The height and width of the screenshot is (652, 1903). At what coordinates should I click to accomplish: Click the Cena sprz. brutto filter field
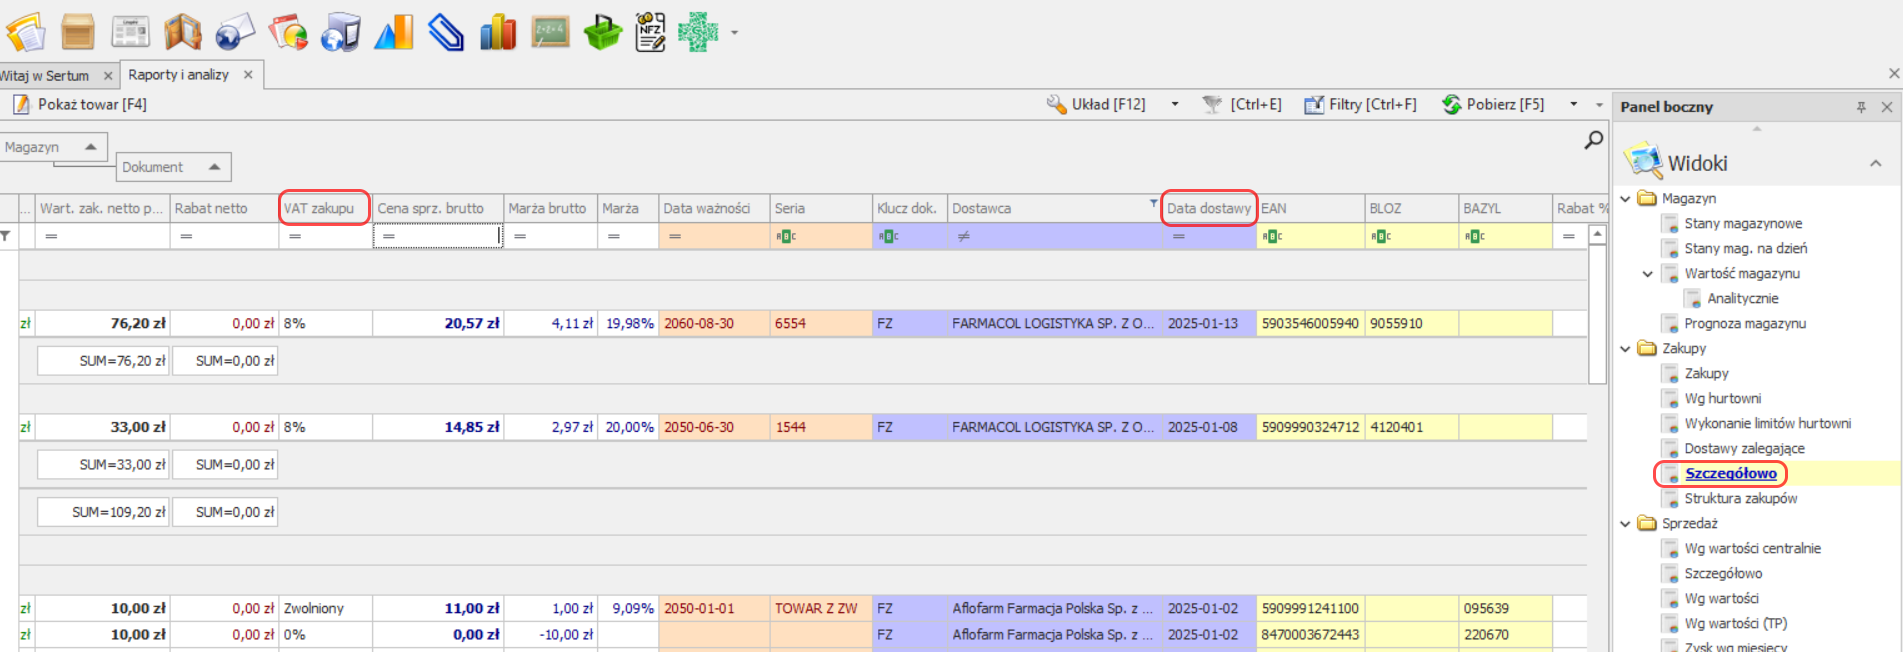tap(438, 236)
